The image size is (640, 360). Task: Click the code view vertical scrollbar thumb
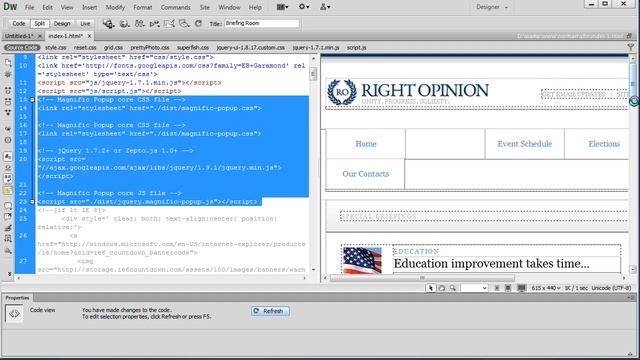[313, 74]
